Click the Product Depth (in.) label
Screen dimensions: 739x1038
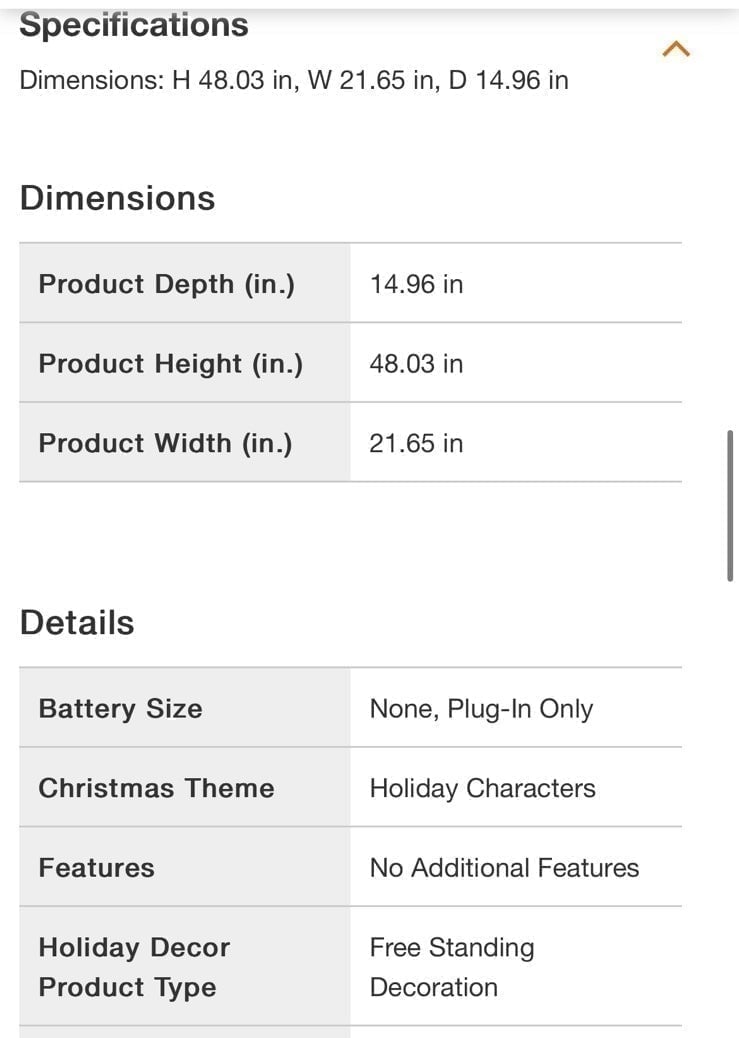[167, 284]
